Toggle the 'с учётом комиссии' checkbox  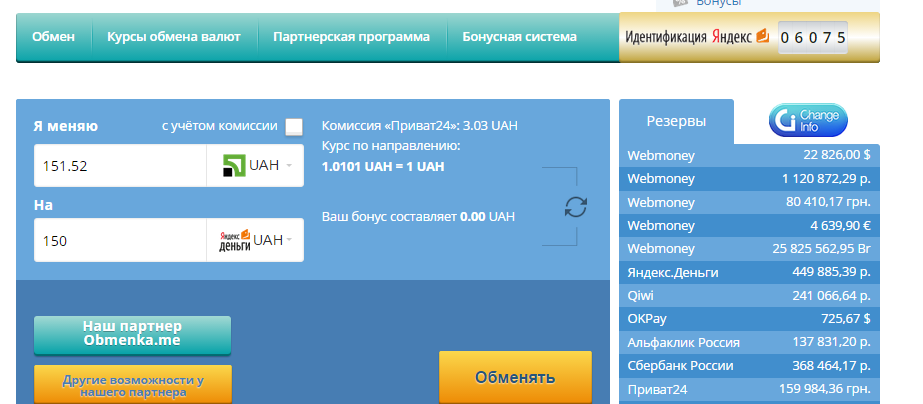pyautogui.click(x=294, y=127)
